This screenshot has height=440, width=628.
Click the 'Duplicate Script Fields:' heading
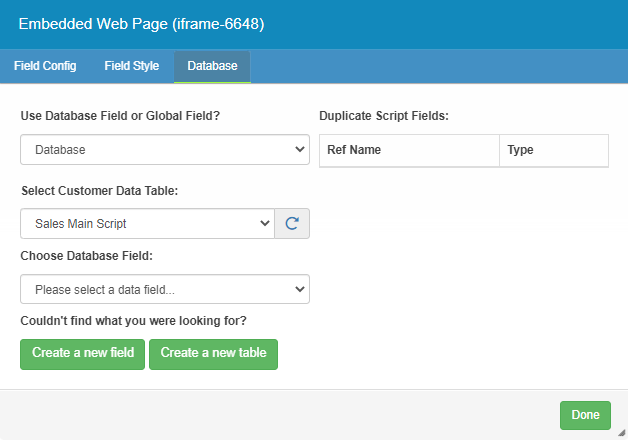pos(383,116)
